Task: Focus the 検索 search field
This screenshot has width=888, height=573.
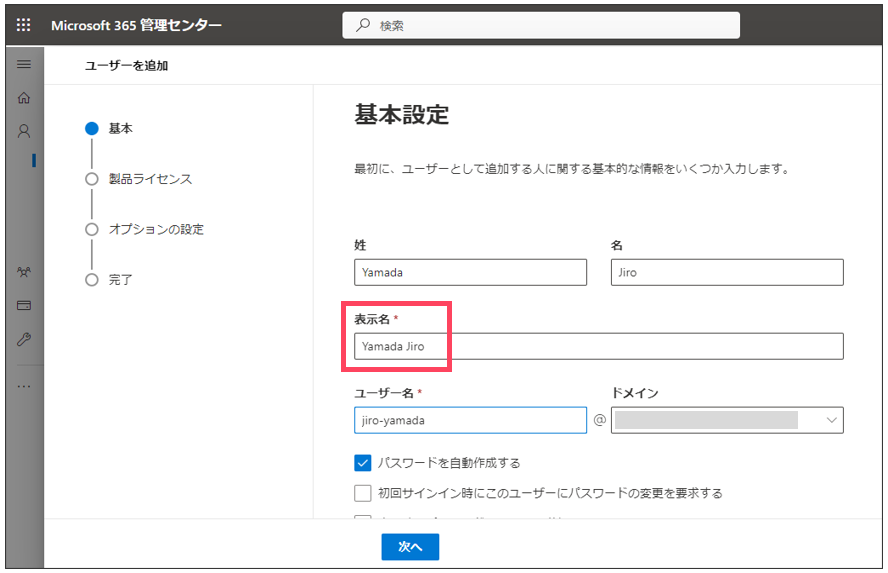Action: point(541,25)
